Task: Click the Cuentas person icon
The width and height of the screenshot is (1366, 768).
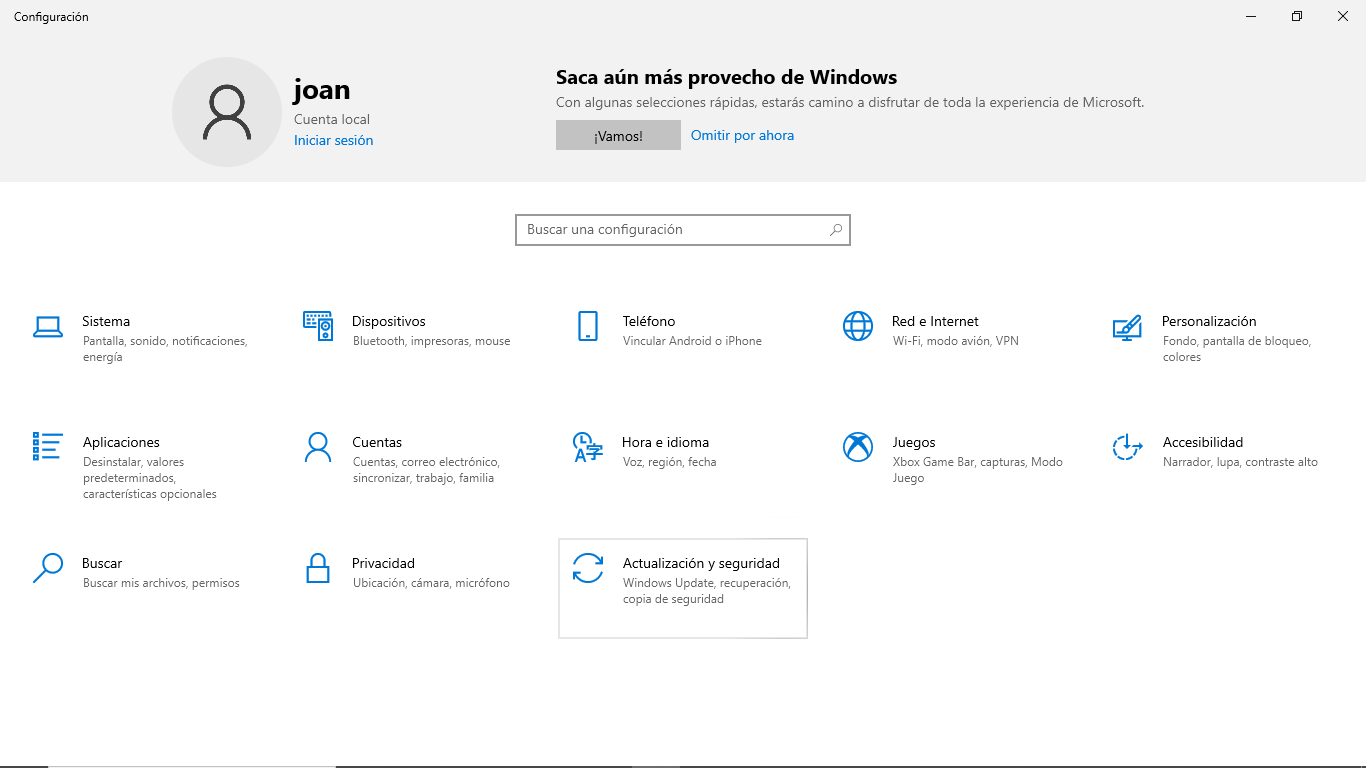Action: 317,447
